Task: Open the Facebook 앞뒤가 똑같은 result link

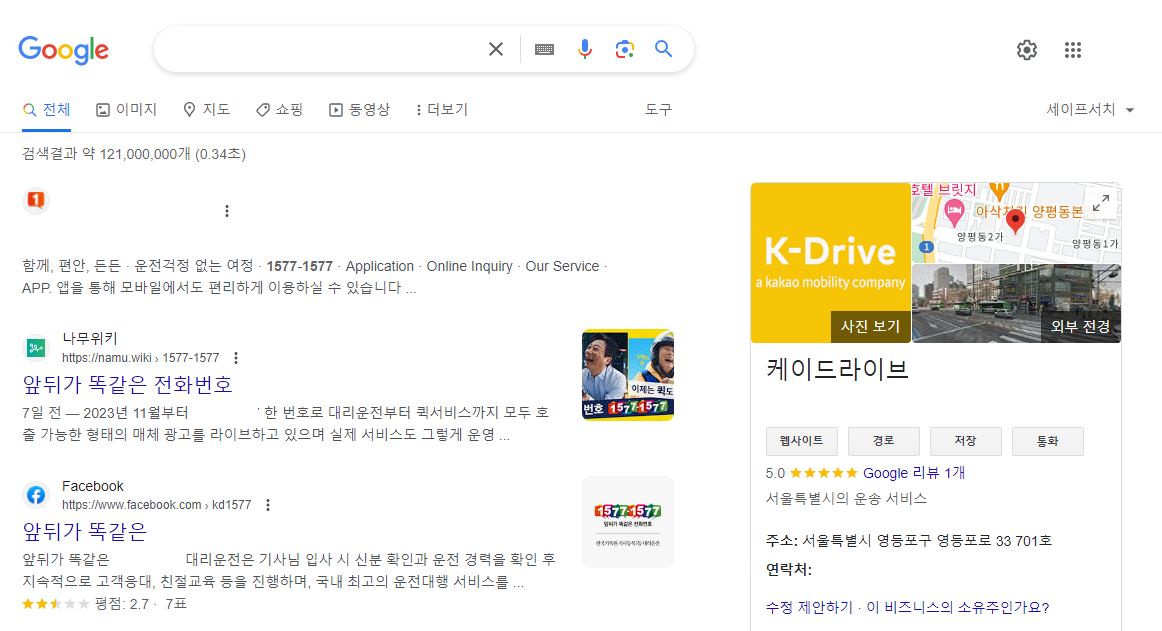Action: [x=84, y=531]
